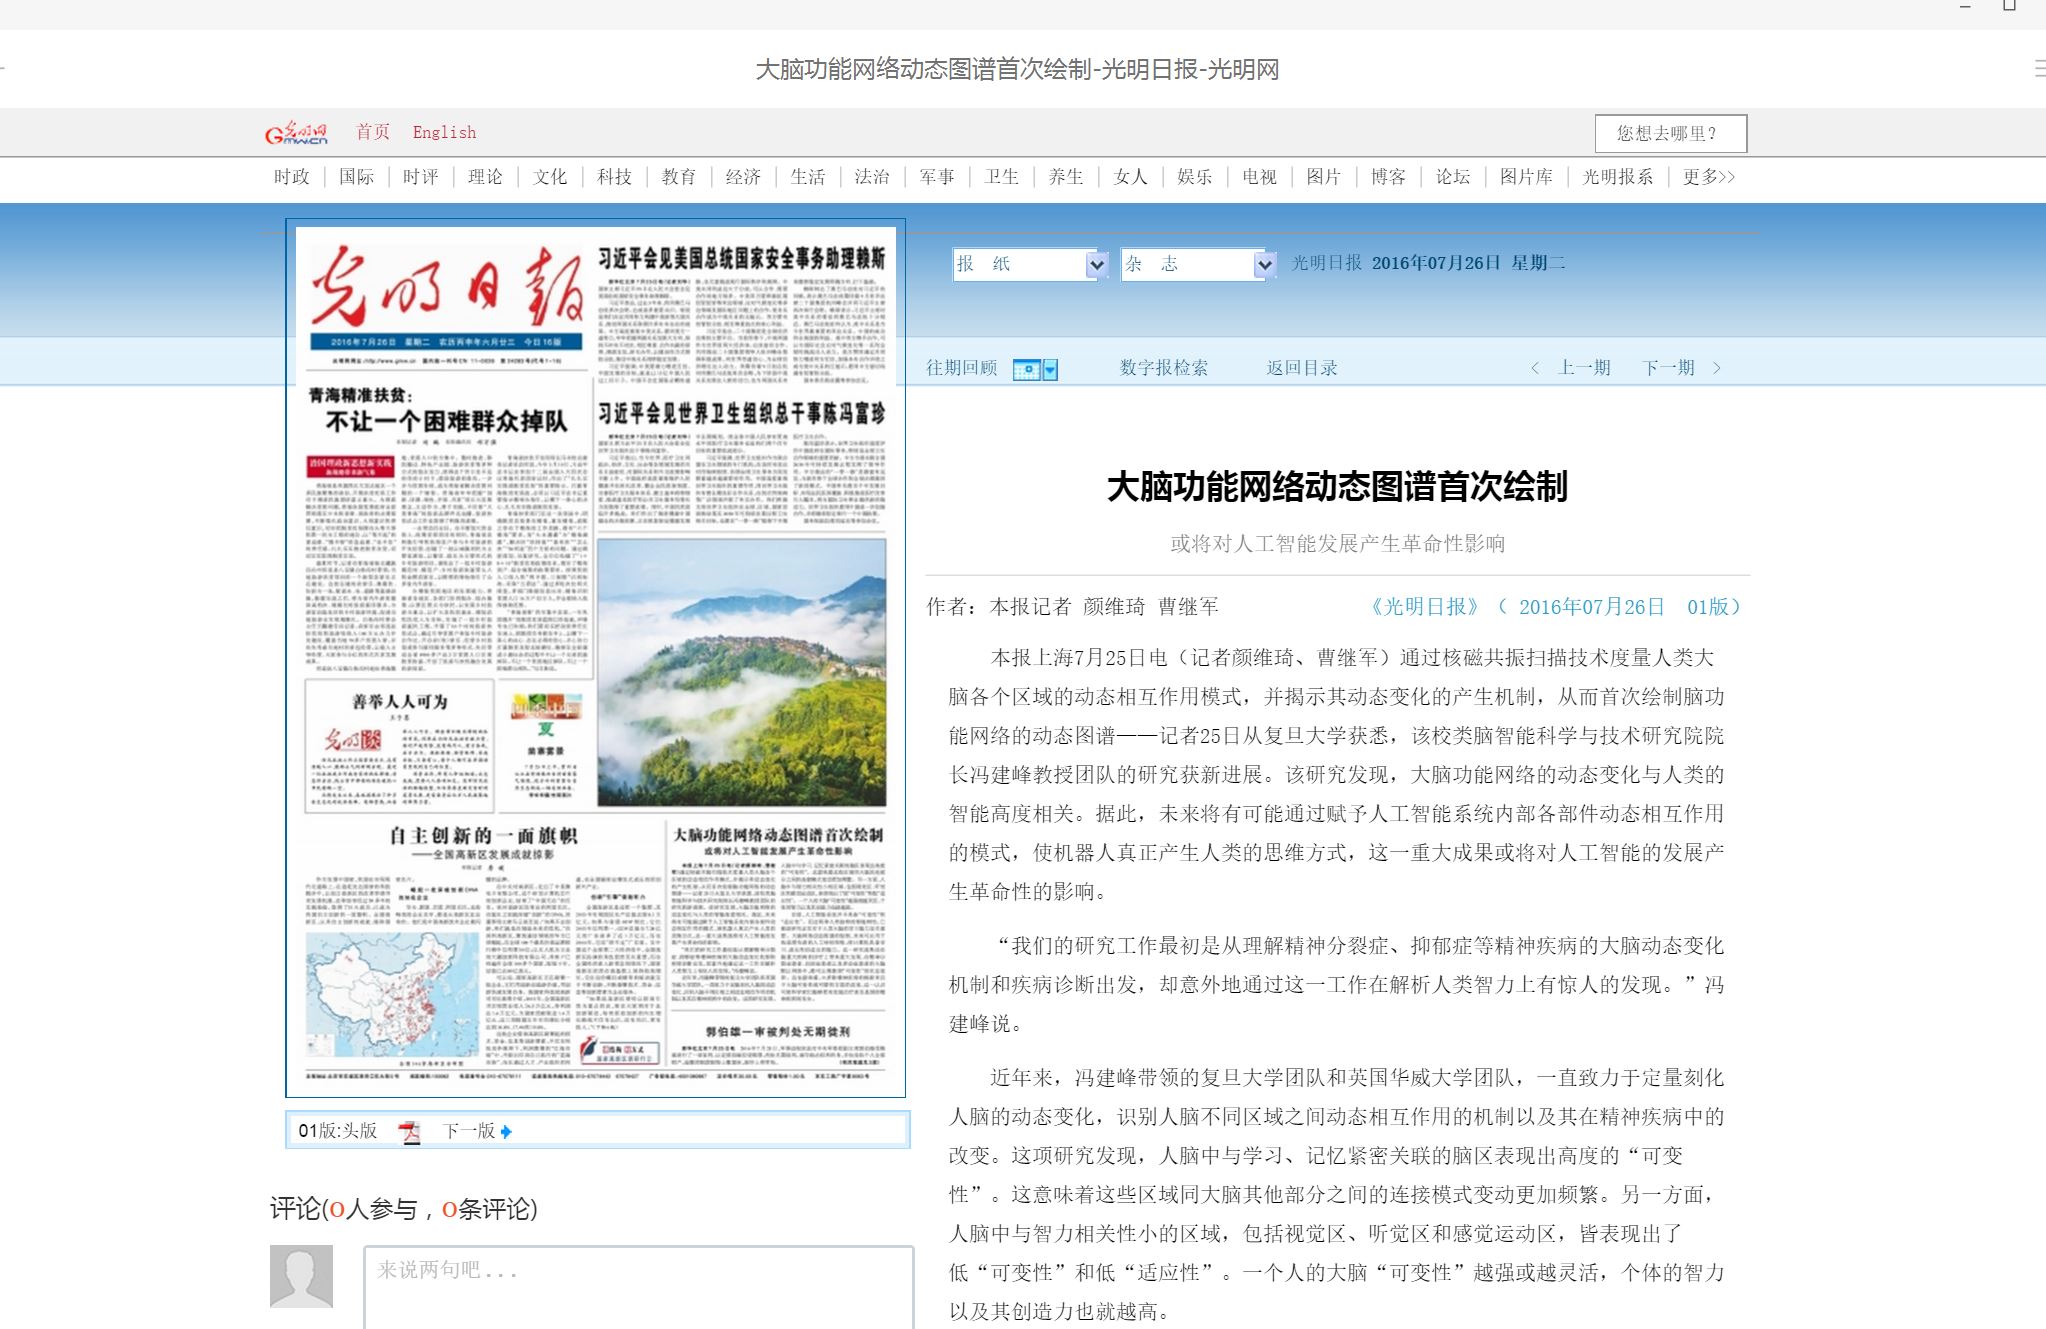Click the gray user avatar in comments
This screenshot has height=1329, width=2046.
point(301,1276)
